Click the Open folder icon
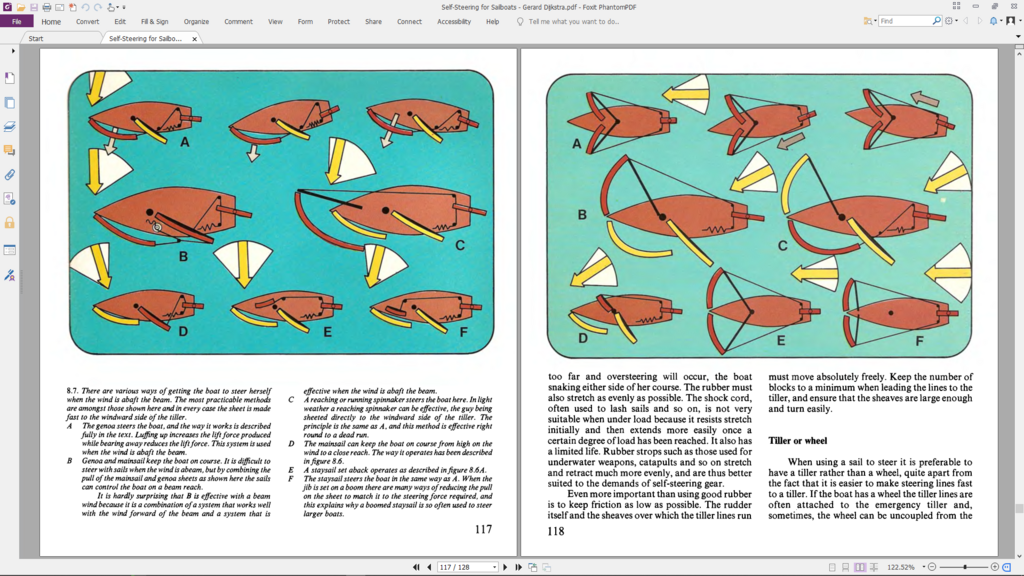 21,7
